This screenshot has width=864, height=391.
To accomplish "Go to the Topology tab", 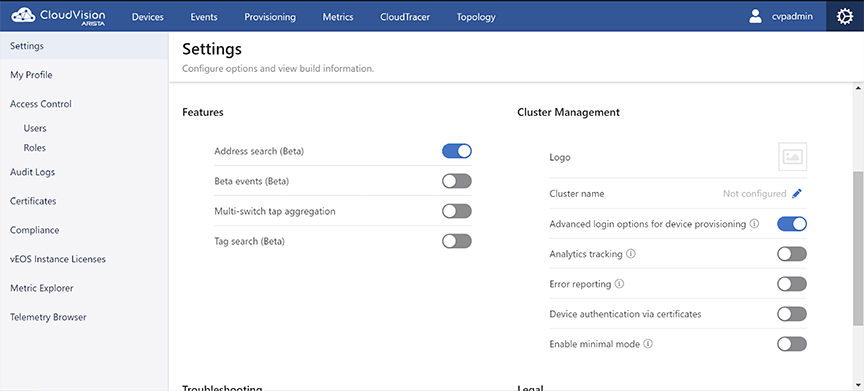I will [476, 17].
